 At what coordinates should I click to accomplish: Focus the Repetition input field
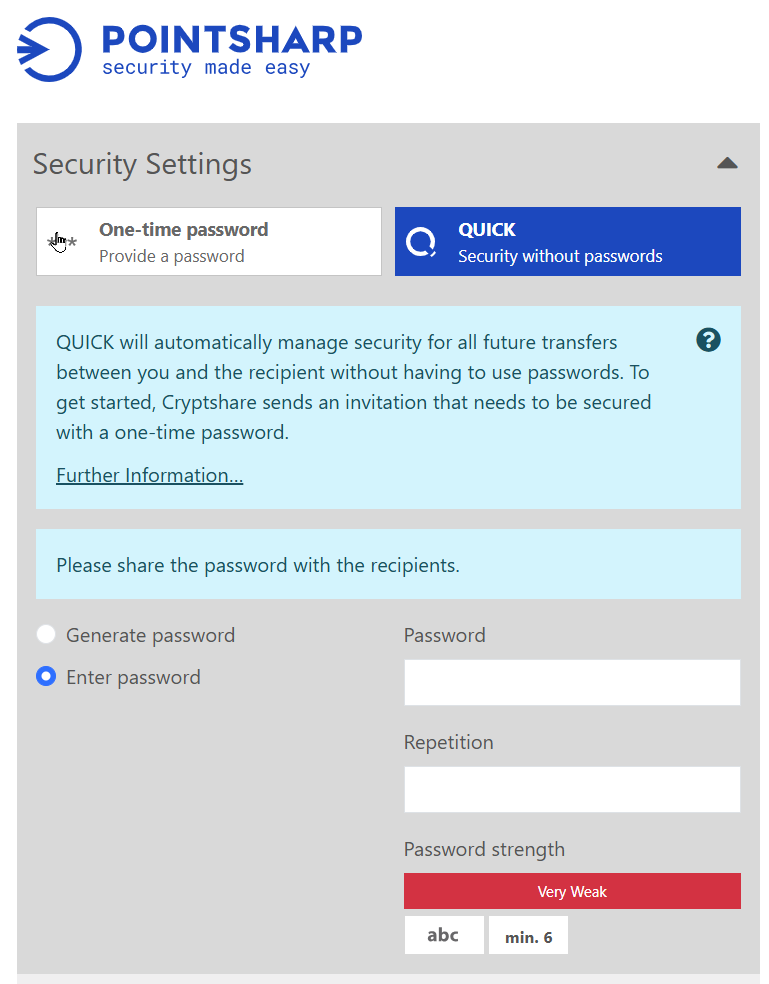(572, 789)
